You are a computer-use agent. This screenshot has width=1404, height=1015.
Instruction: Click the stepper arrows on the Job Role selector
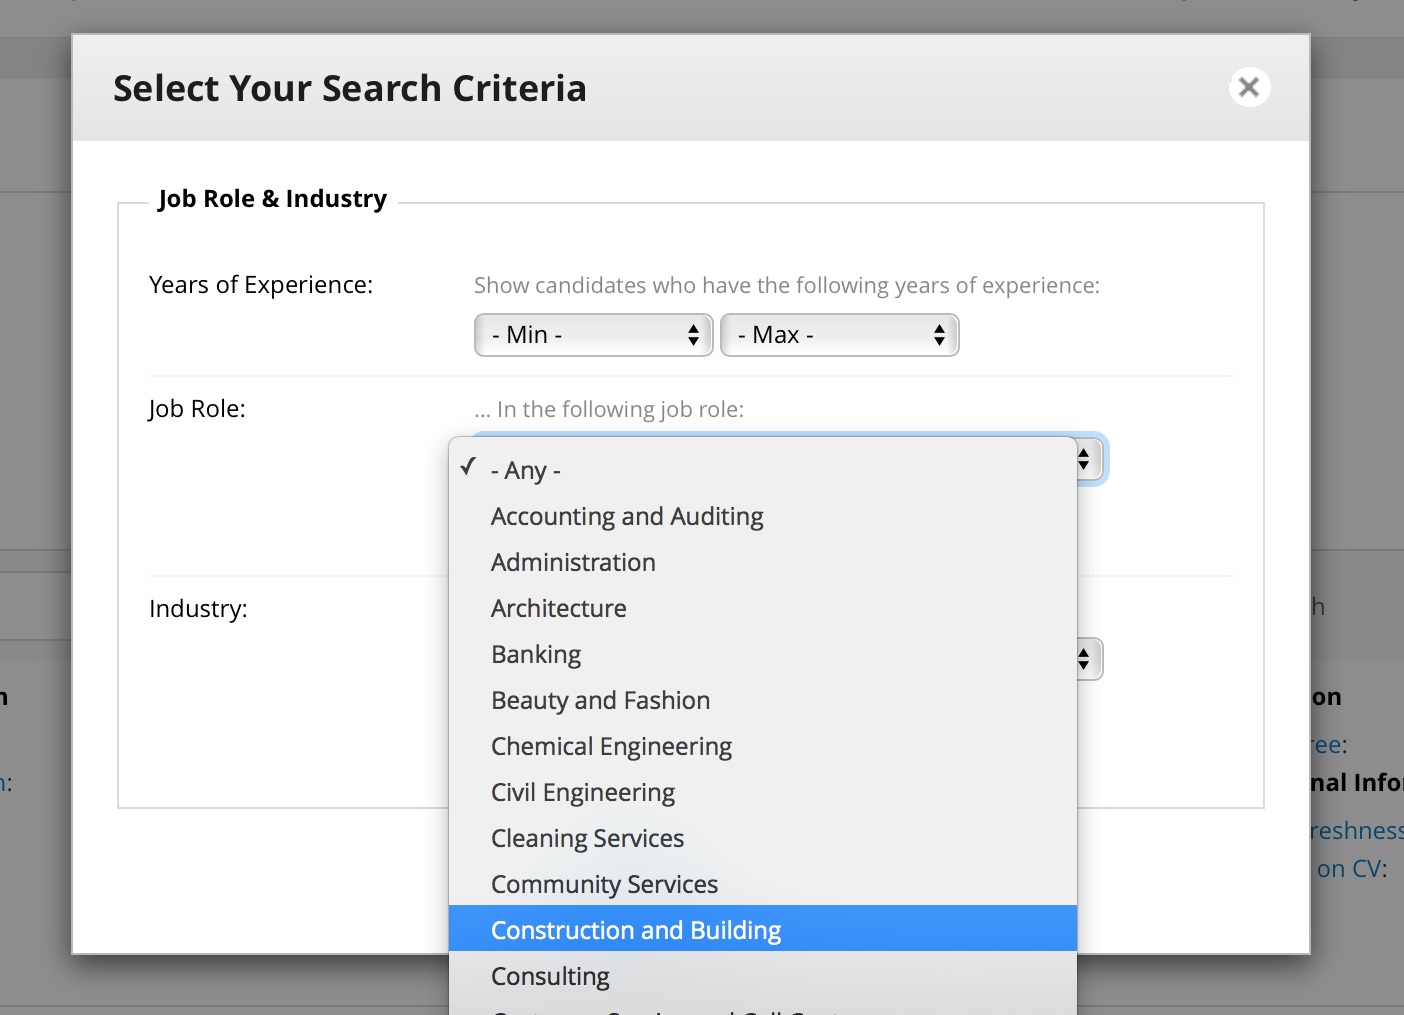1083,459
